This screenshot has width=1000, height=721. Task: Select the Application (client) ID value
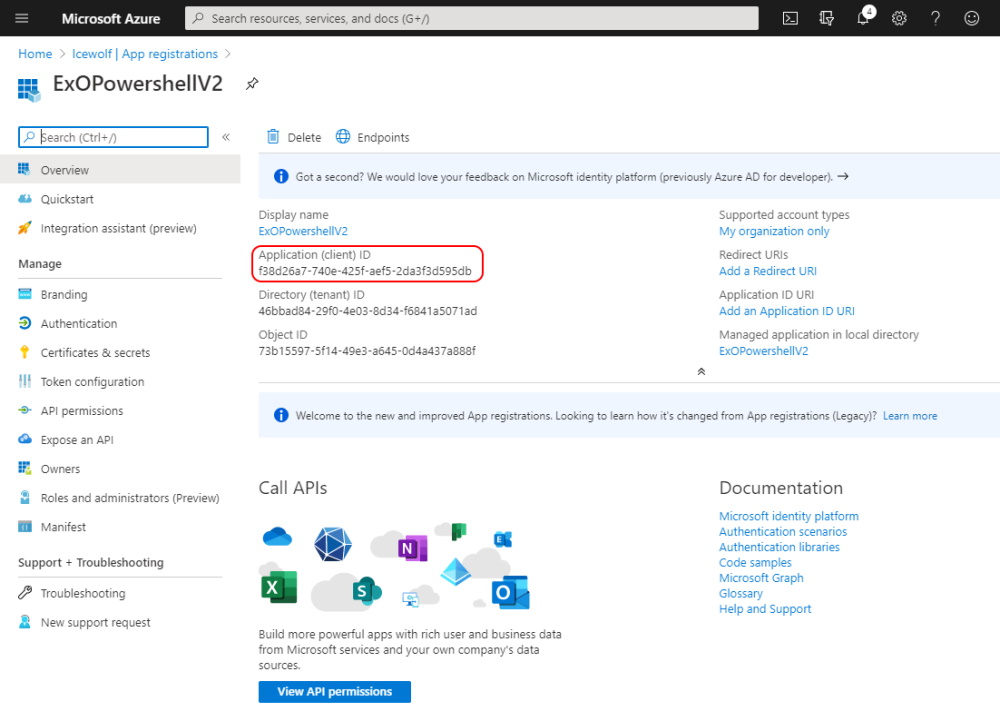[365, 271]
